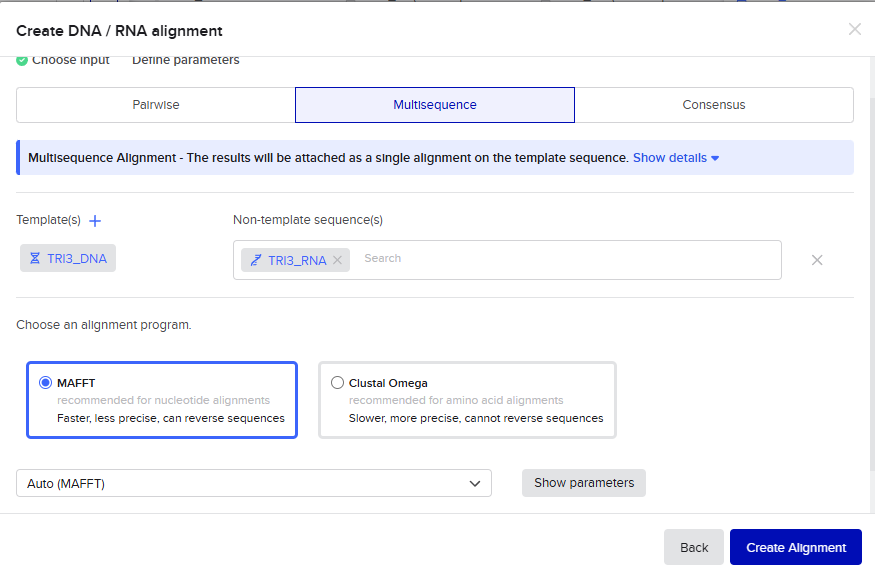Close the Create DNA / RNA alignment dialog
This screenshot has height=574, width=875.
854,29
